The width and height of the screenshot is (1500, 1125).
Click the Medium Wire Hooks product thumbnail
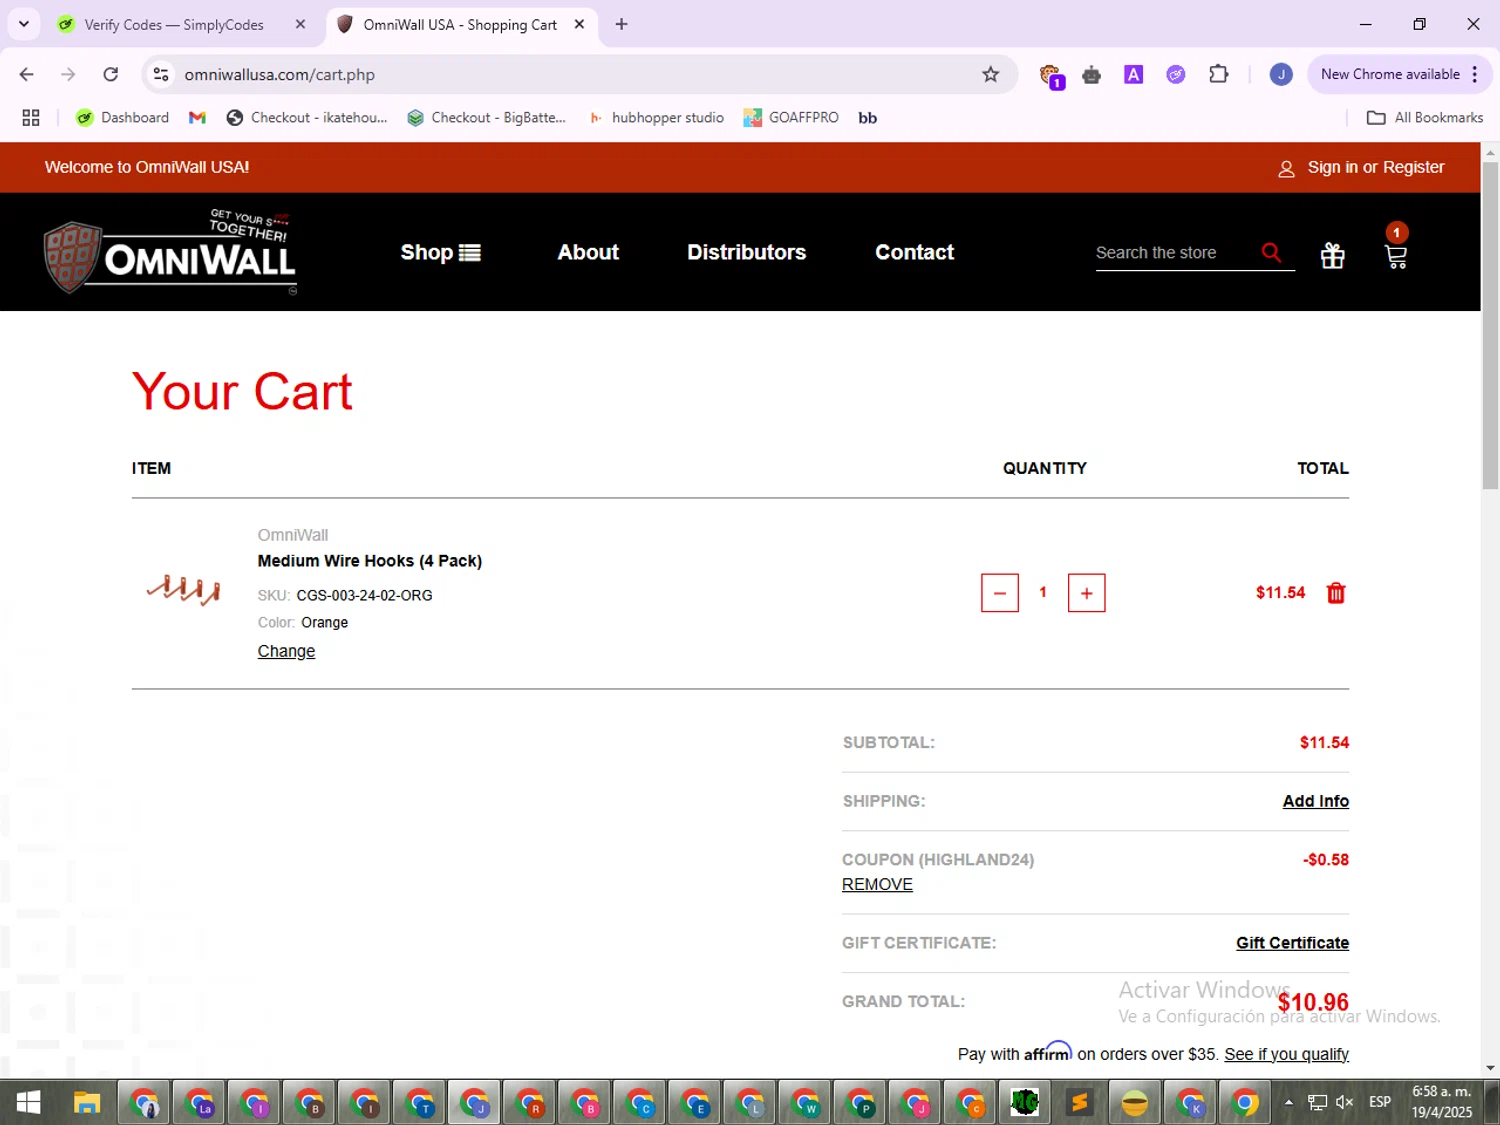pos(184,590)
